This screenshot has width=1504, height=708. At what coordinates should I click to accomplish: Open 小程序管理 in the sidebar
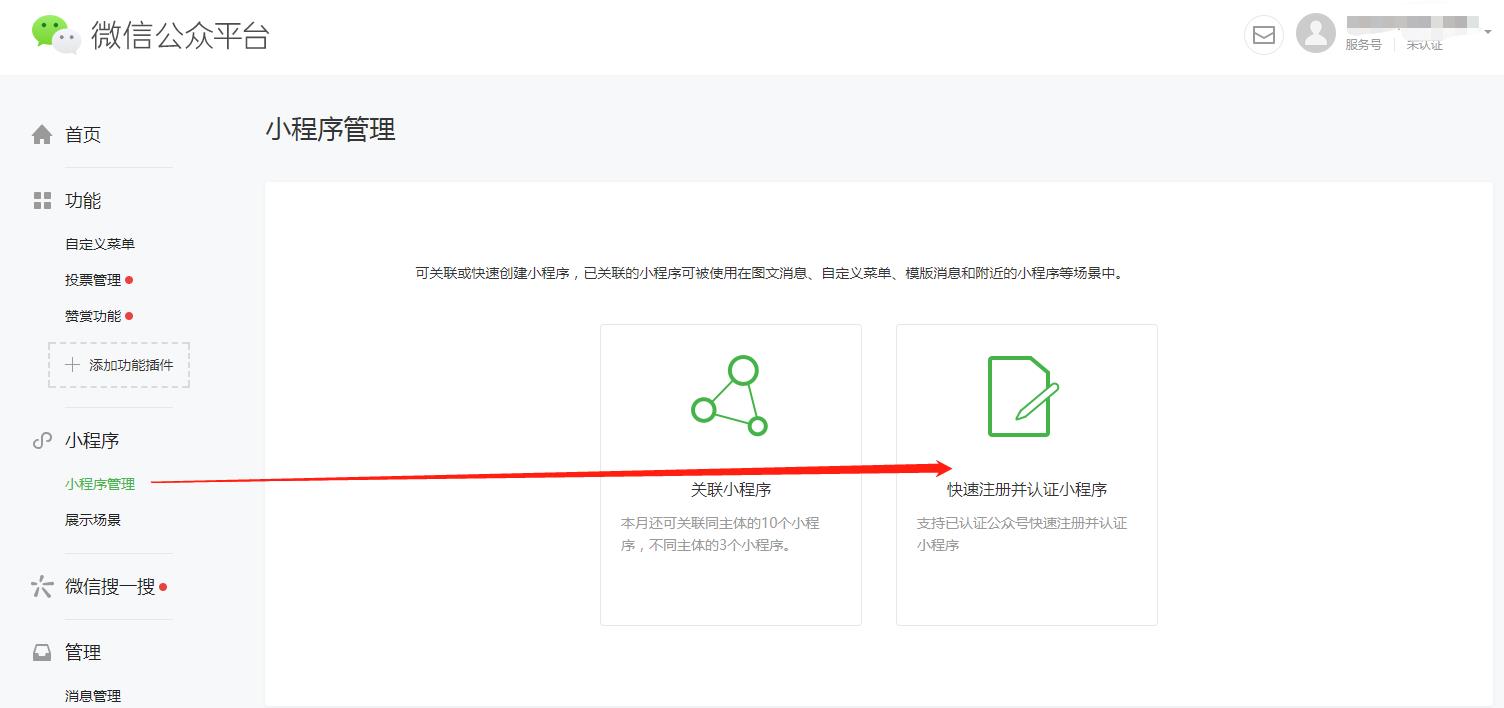pos(100,484)
